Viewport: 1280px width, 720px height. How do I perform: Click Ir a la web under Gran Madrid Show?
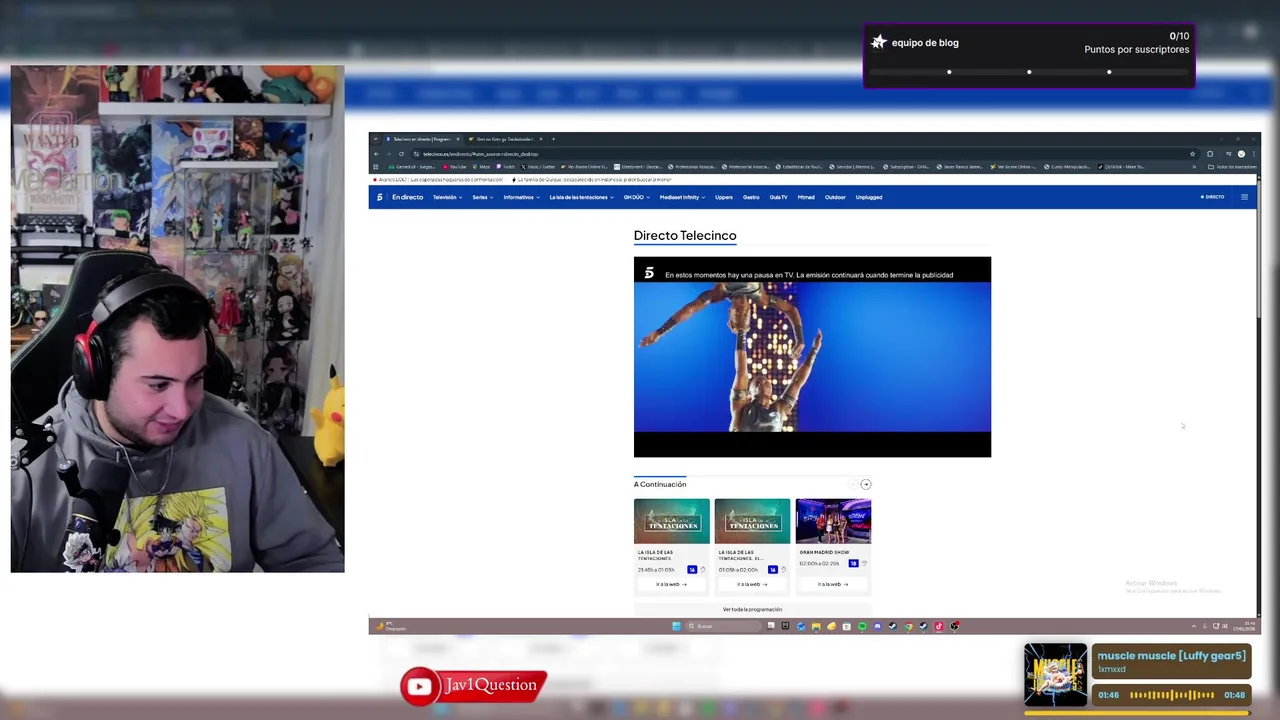tap(833, 584)
